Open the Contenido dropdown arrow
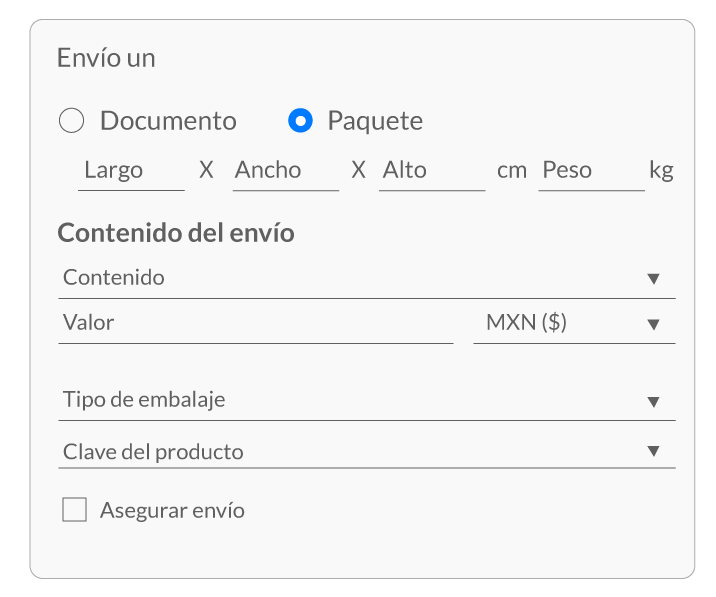716x597 pixels. [653, 278]
